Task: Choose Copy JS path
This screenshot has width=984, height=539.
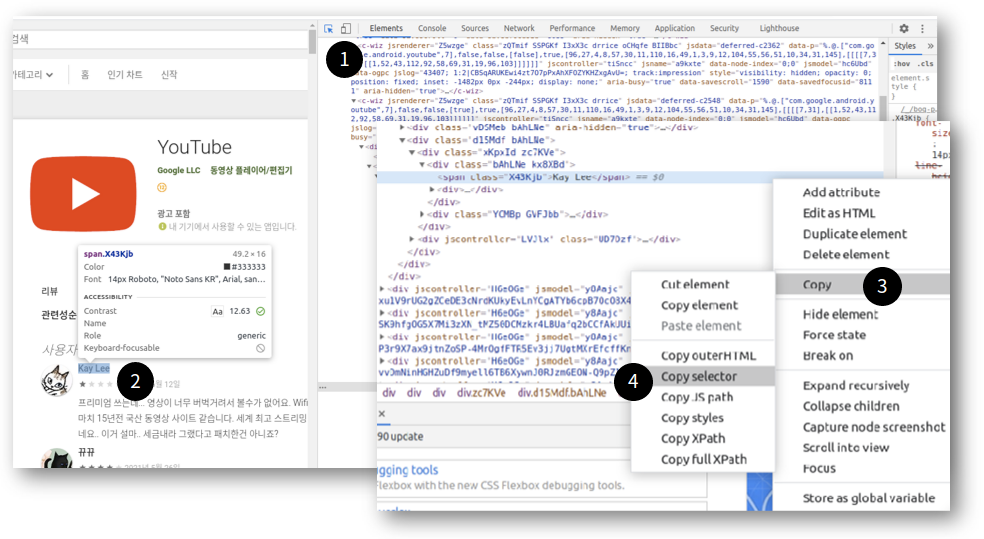Action: point(697,397)
